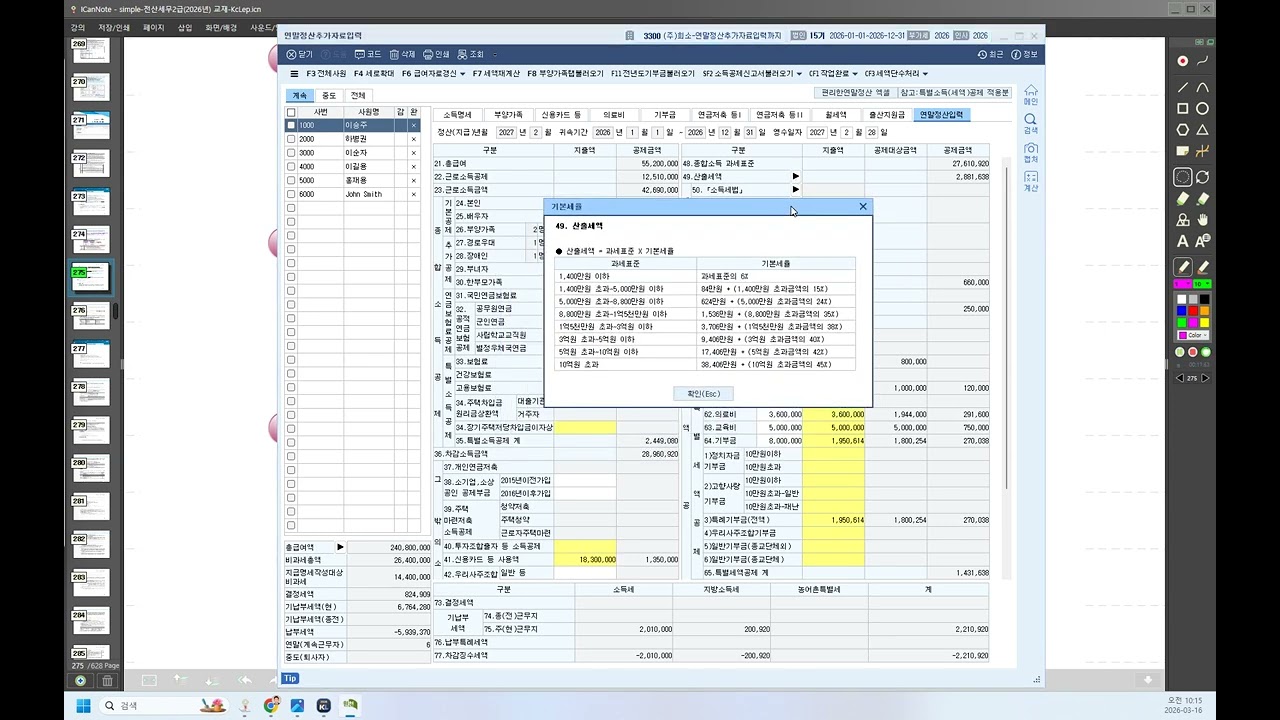
Task: Open the 최근 recent menu icon
Action: tap(990, 54)
